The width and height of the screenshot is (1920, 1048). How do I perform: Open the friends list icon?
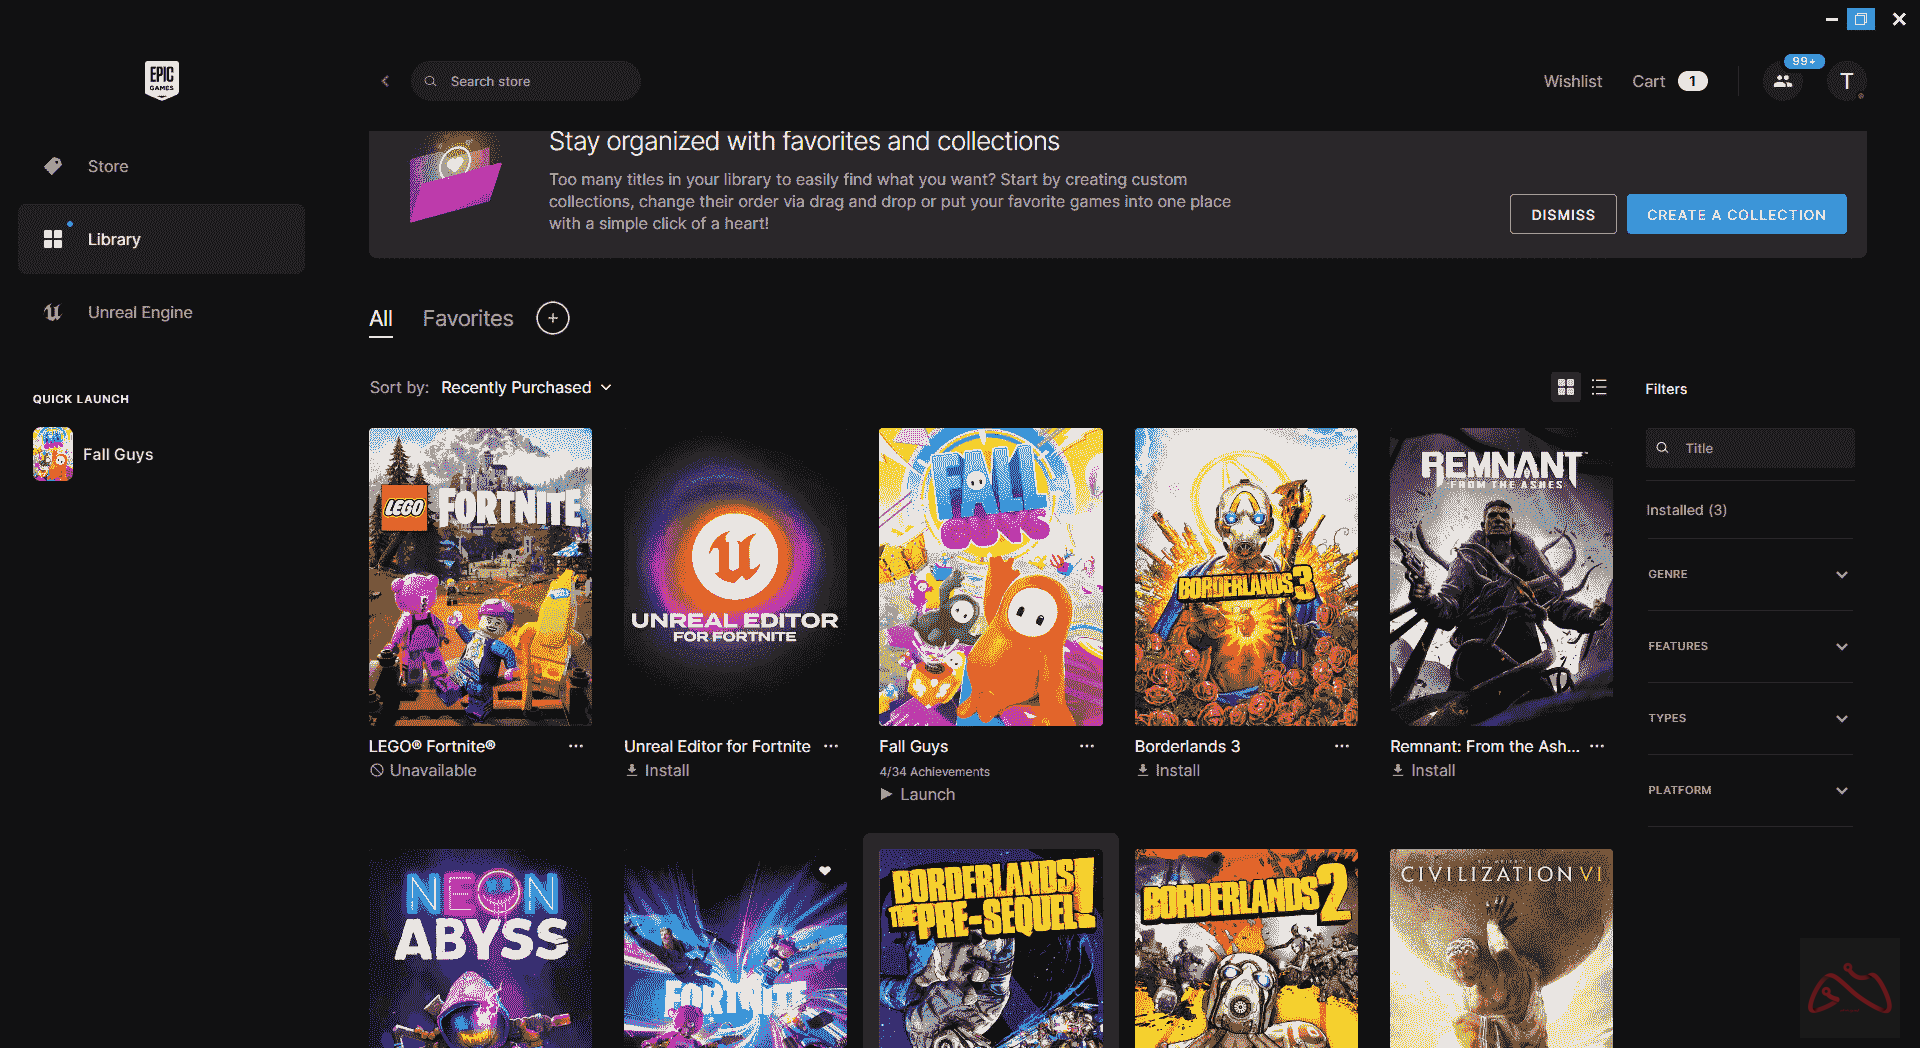click(x=1783, y=82)
